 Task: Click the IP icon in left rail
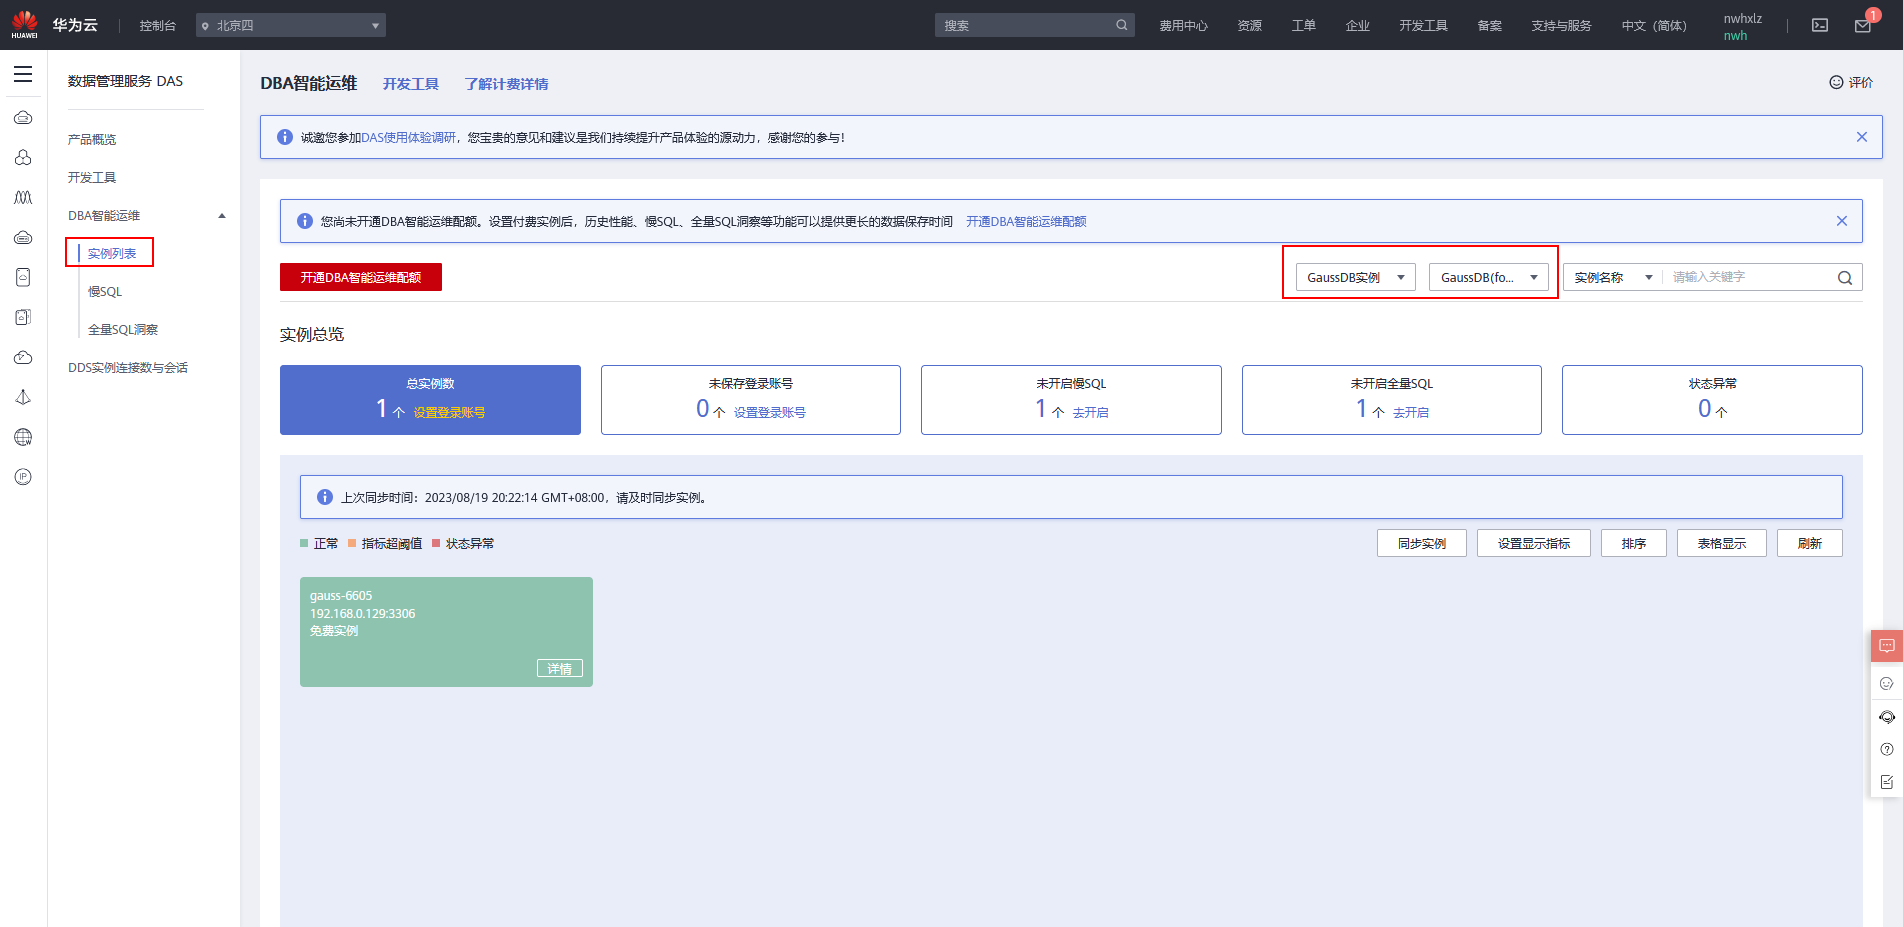[23, 477]
